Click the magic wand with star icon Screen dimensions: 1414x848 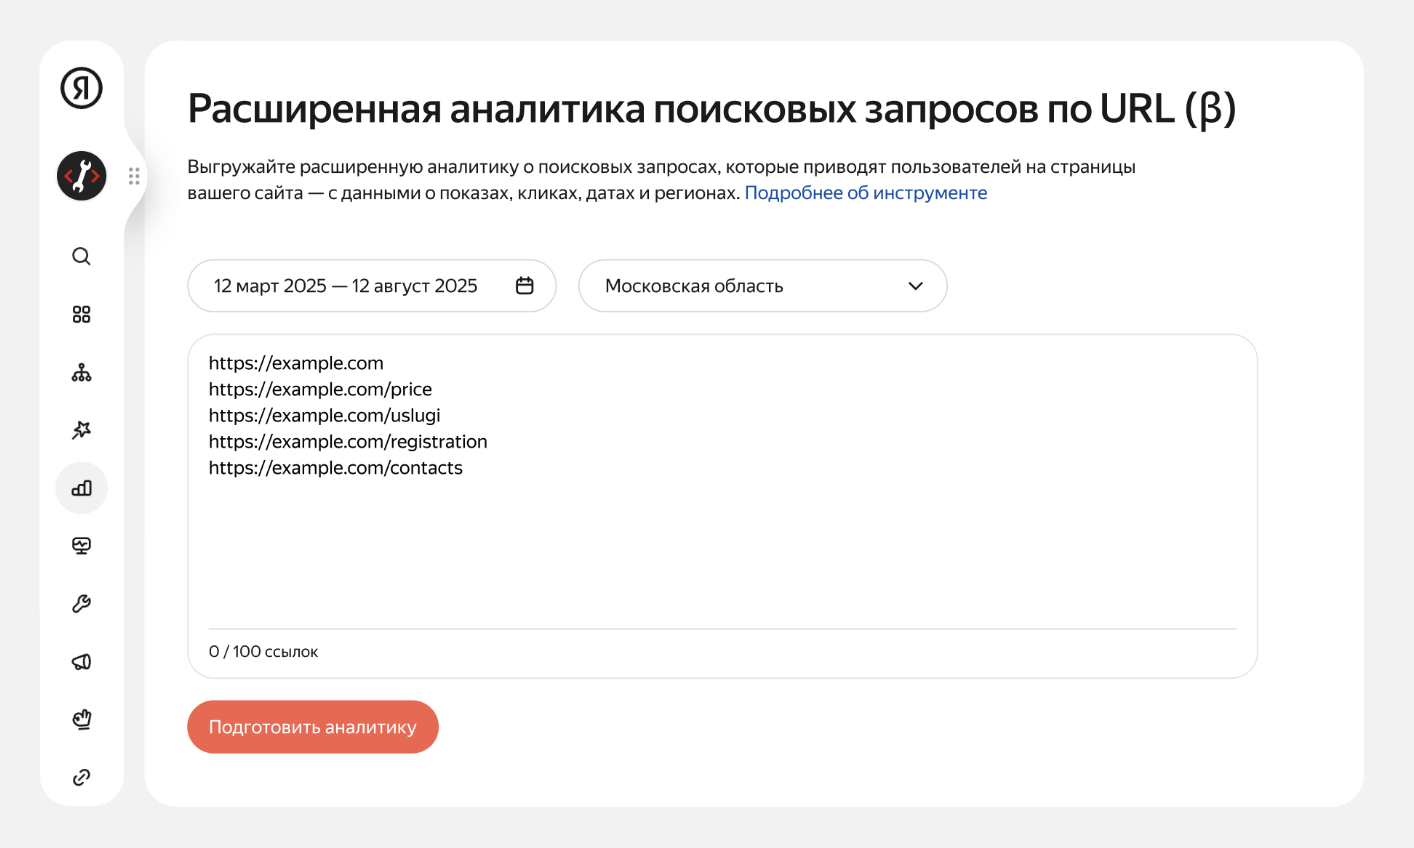81,430
